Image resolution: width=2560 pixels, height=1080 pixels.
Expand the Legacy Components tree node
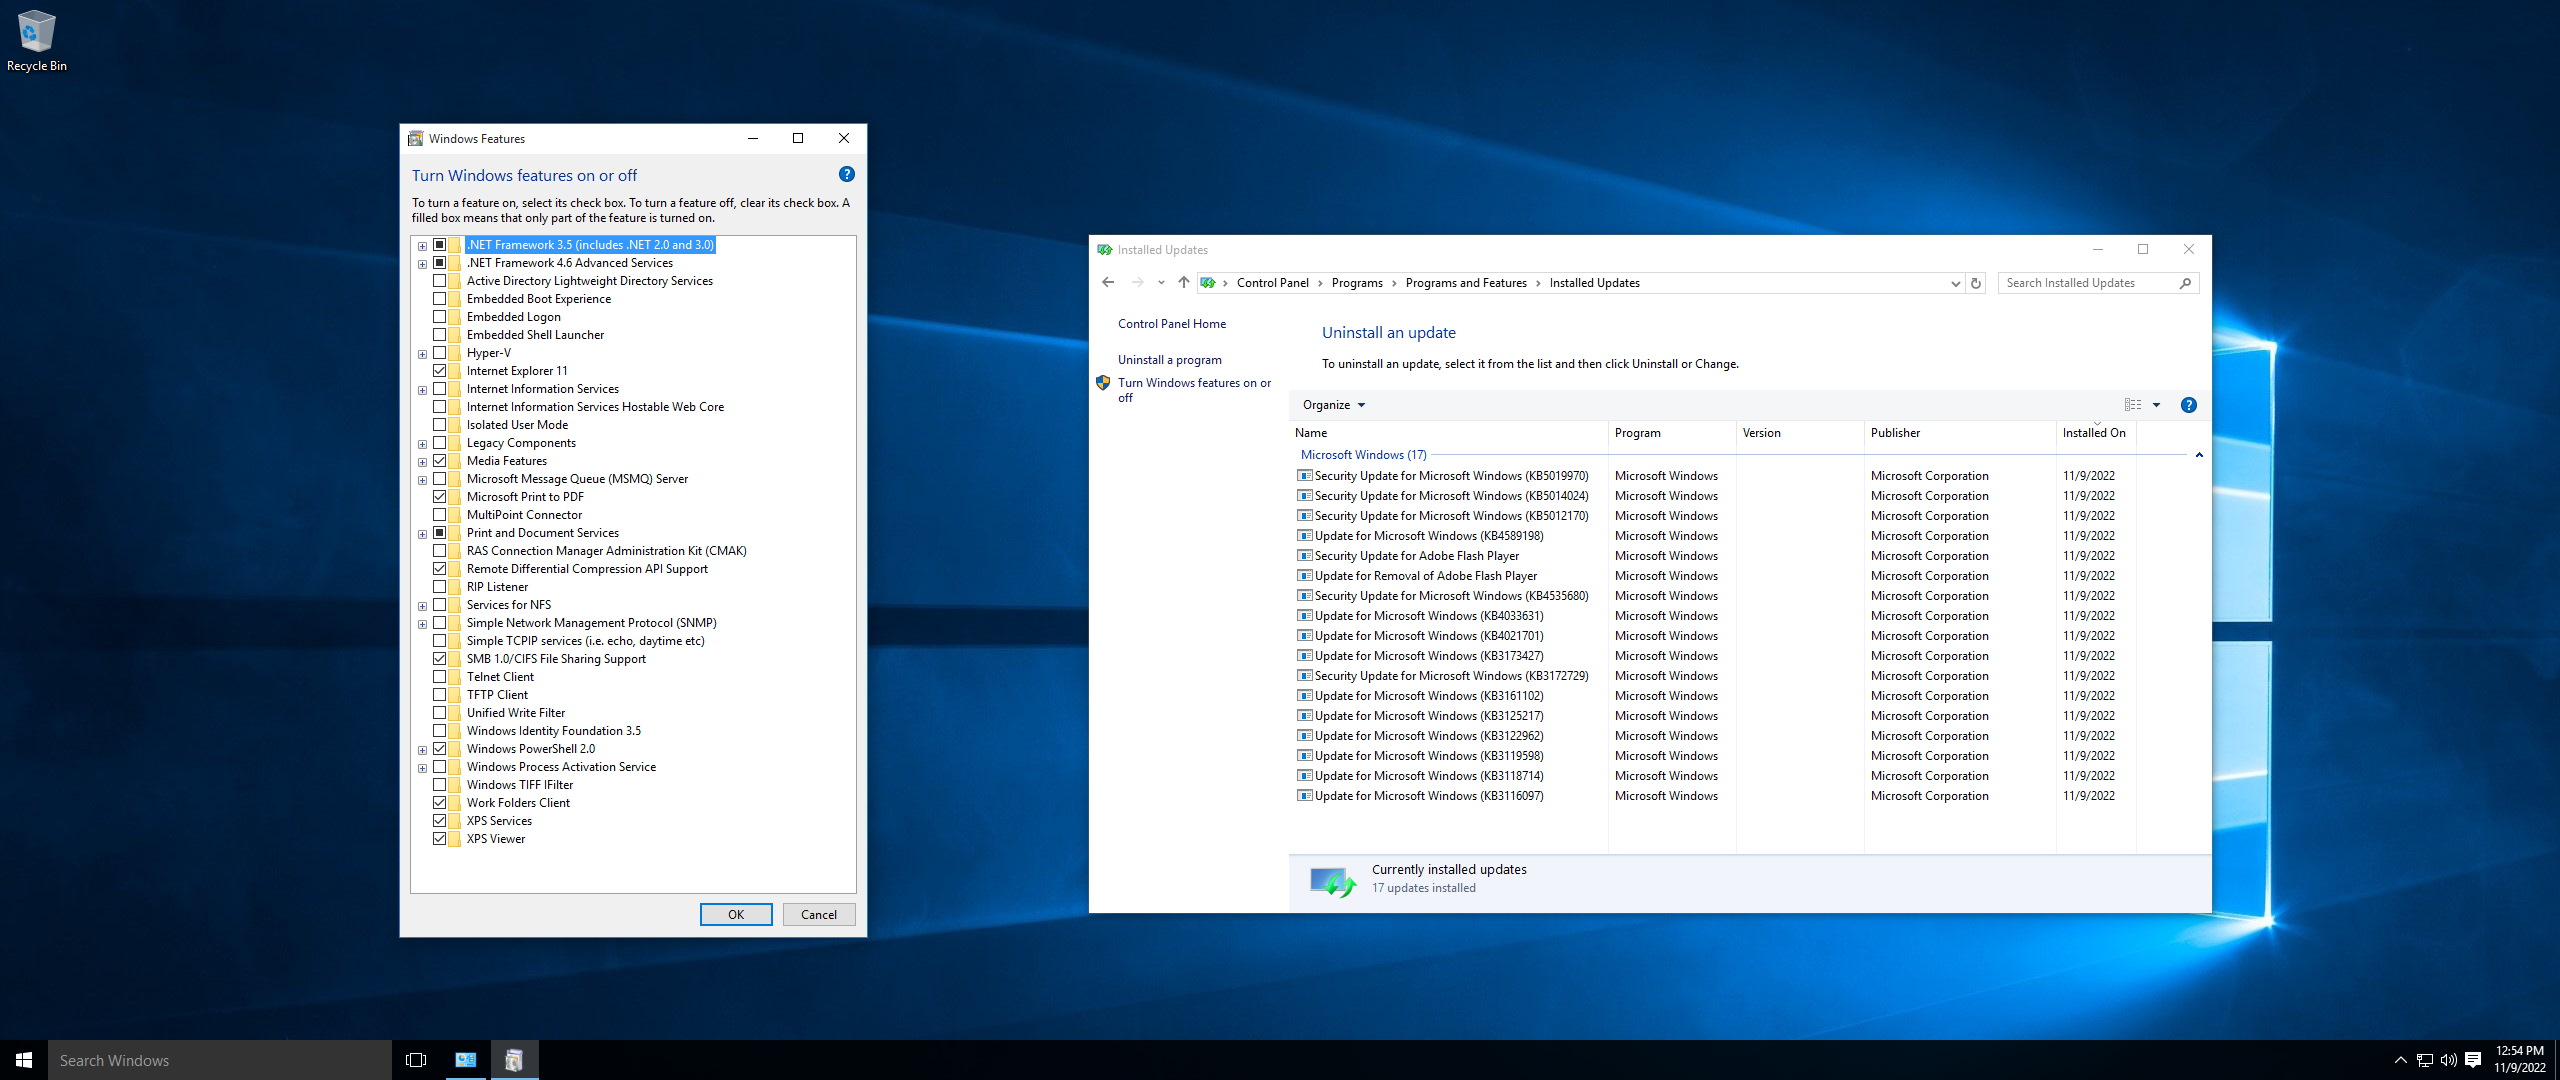422,444
